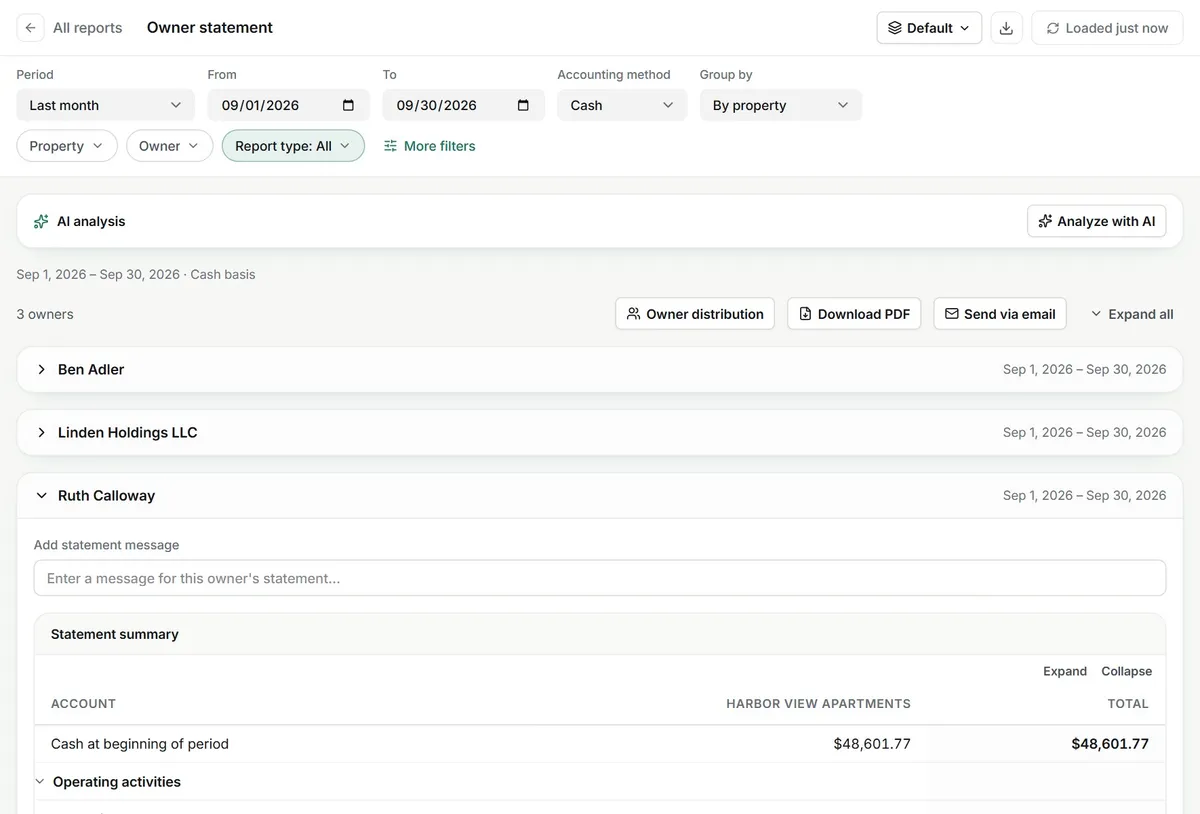
Task: Open the Accounting method Cash dropdown
Action: pos(622,105)
